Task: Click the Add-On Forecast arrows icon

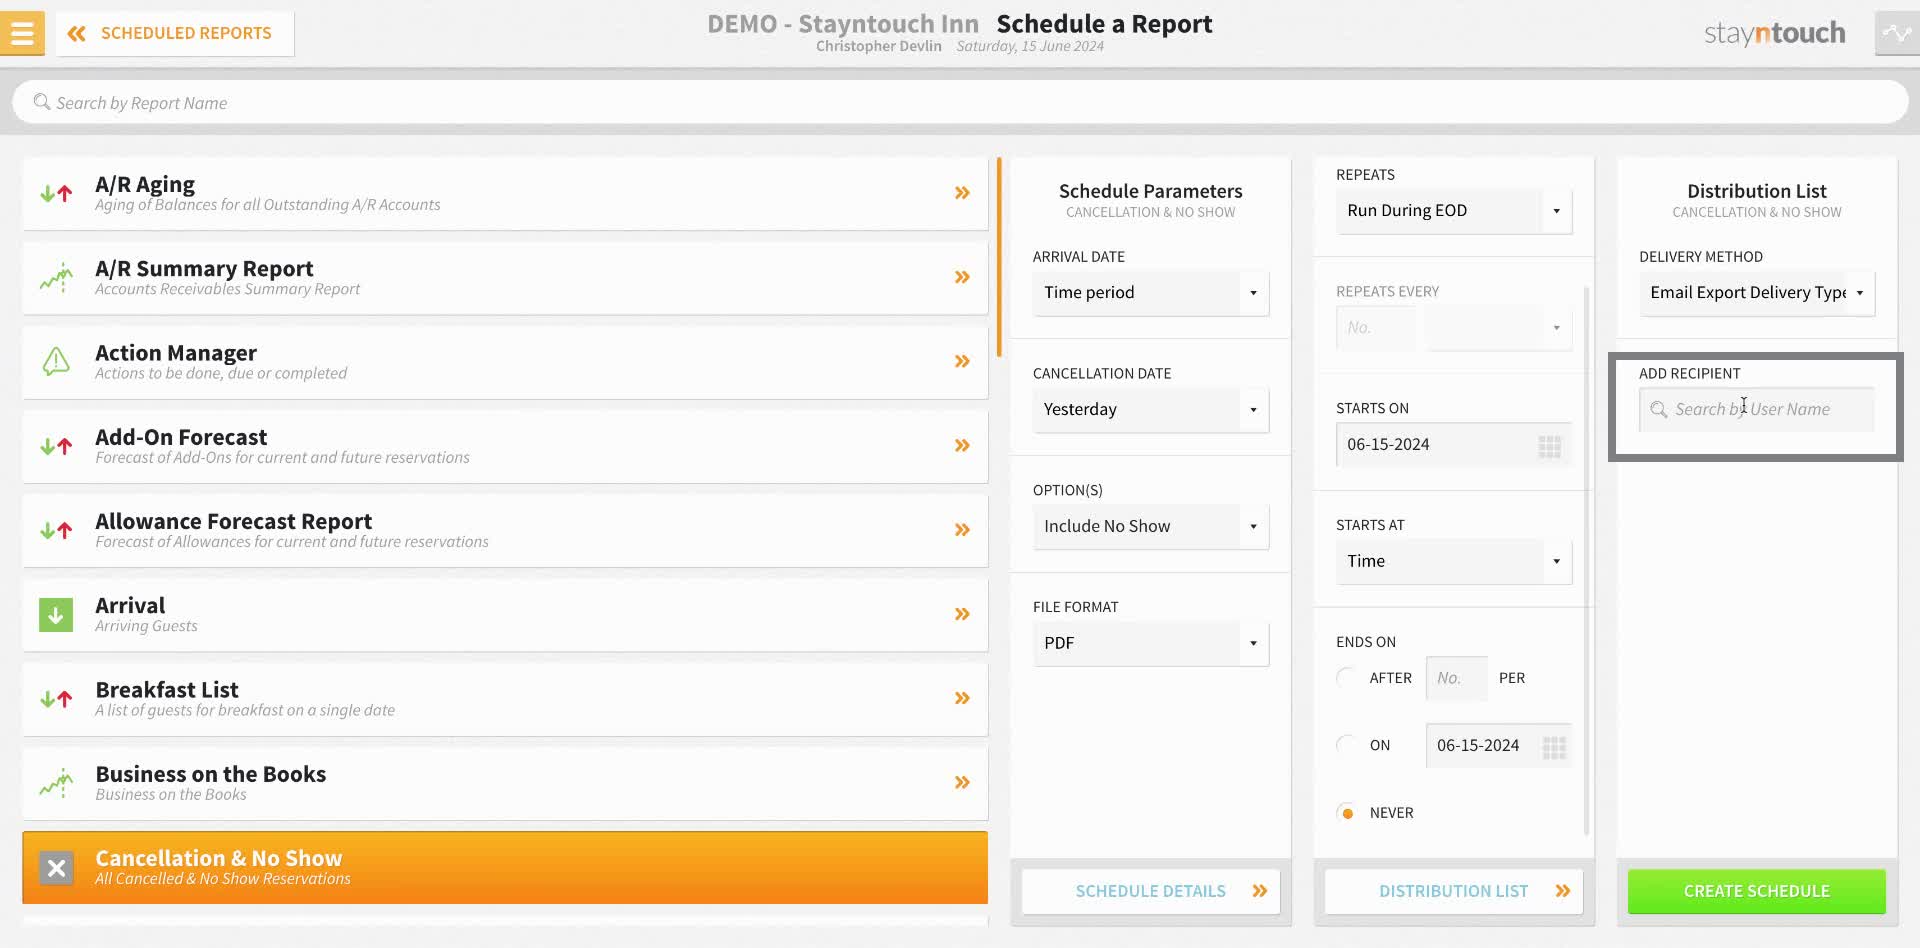Action: tap(56, 446)
